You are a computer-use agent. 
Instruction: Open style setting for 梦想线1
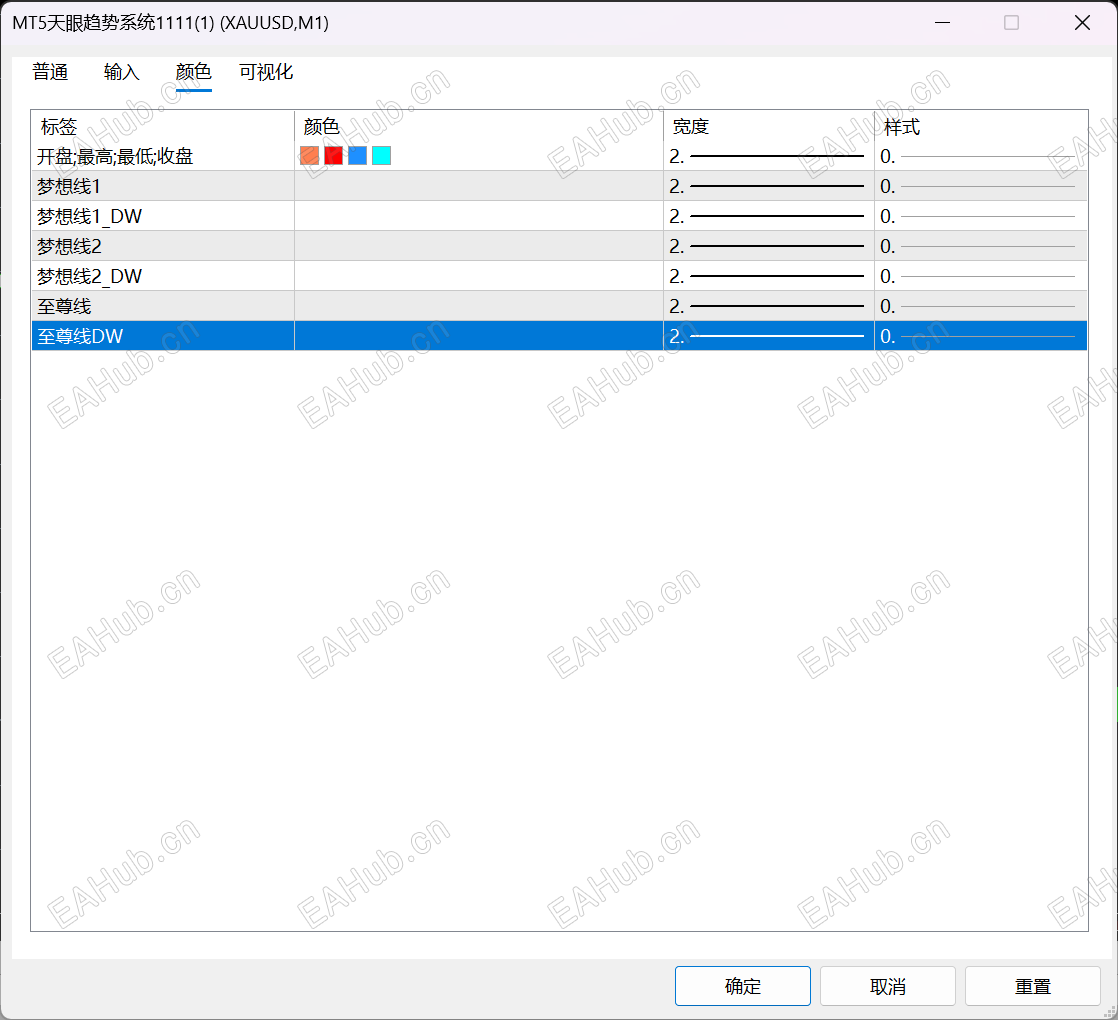(x=981, y=186)
